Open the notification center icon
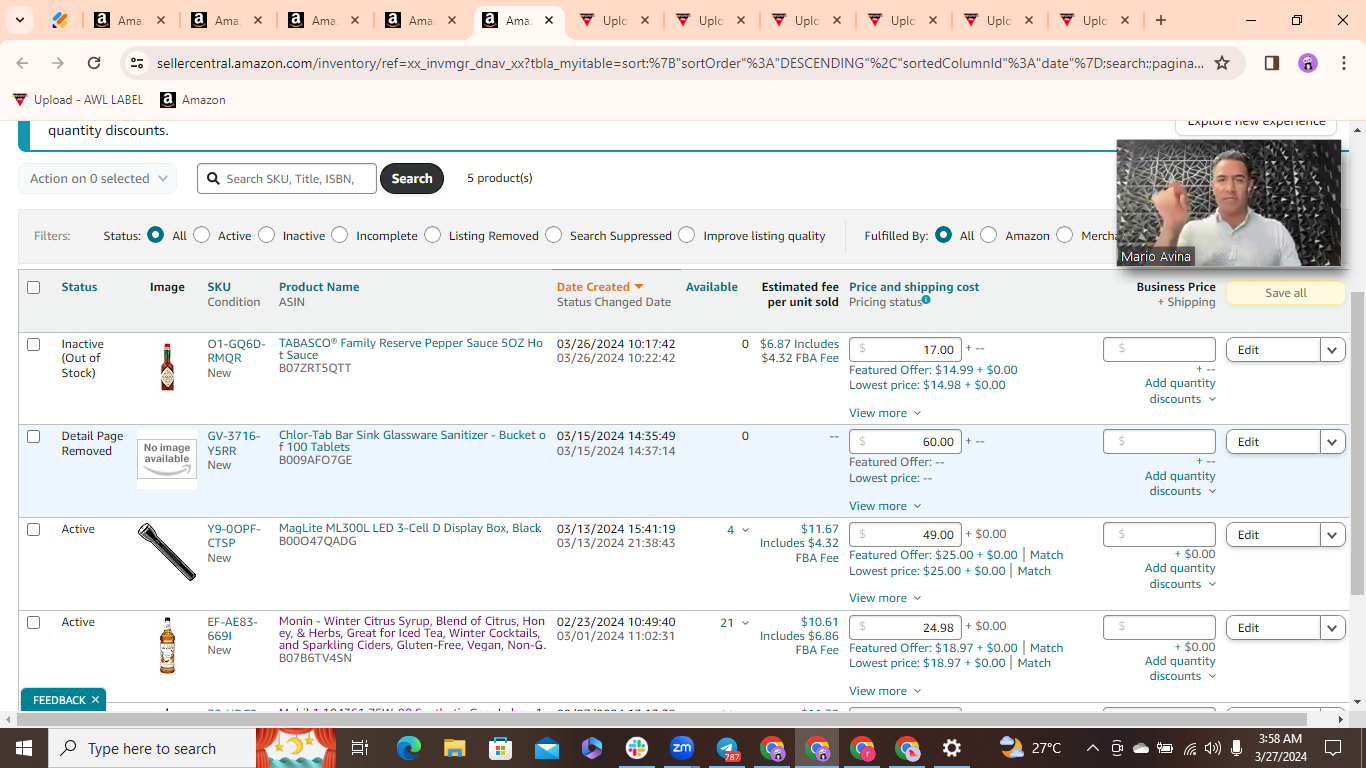Image resolution: width=1366 pixels, height=768 pixels. pos(1332,748)
